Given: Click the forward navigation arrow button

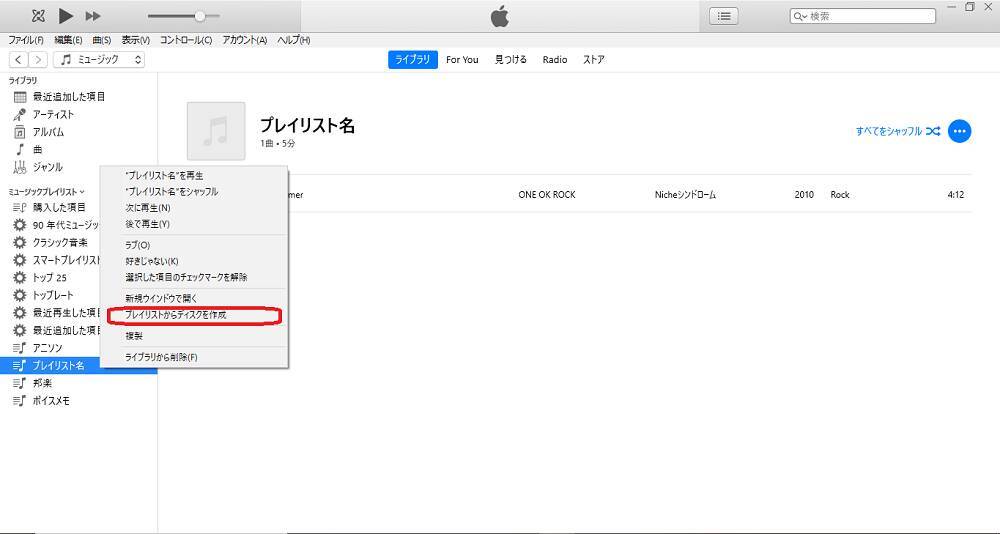Looking at the screenshot, I should pos(38,60).
